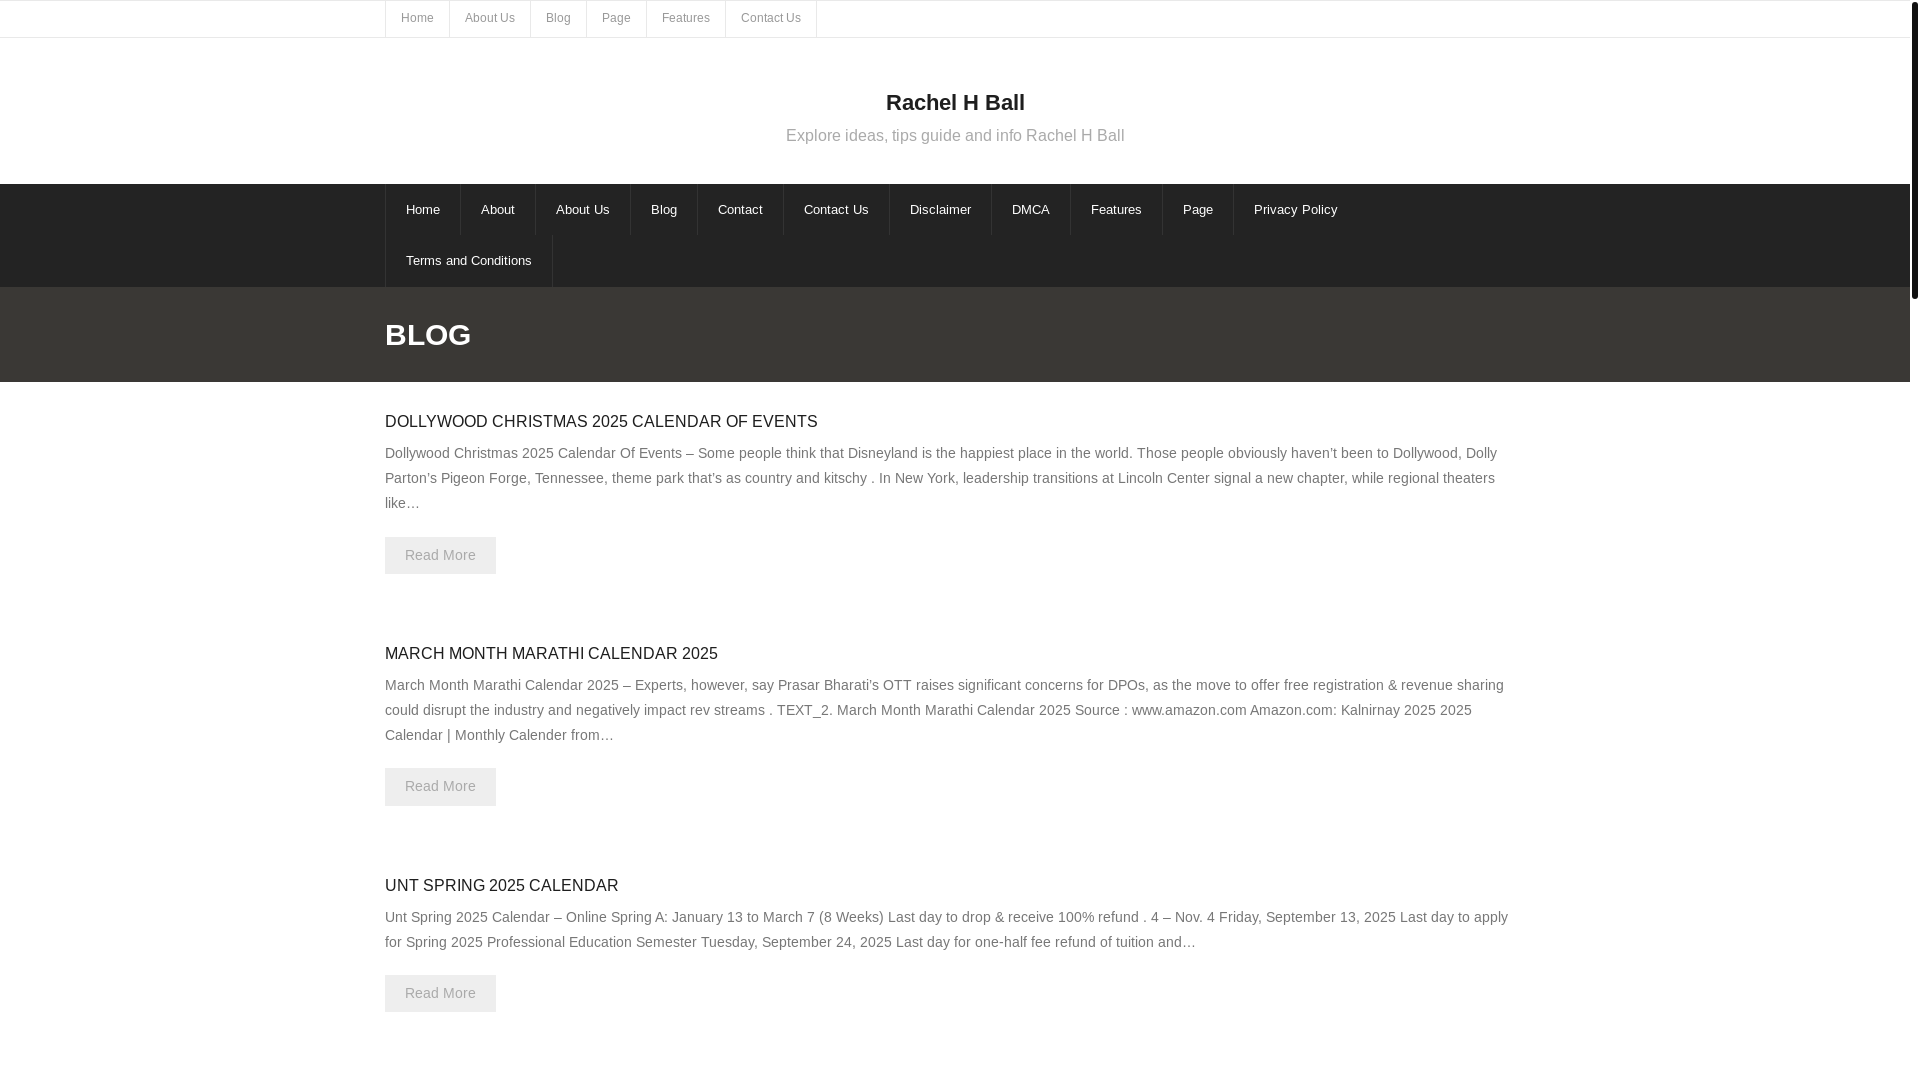Click the Dollywood post excerpt text
Screen dimensions: 1920x1080
[941, 478]
